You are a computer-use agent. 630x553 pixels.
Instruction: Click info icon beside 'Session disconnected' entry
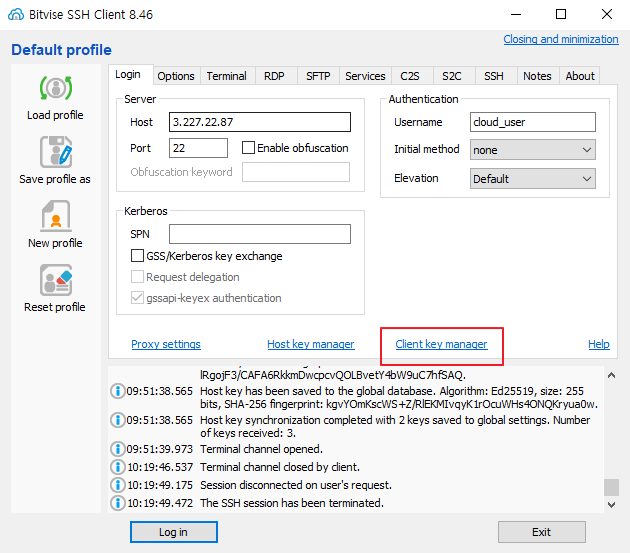(117, 485)
